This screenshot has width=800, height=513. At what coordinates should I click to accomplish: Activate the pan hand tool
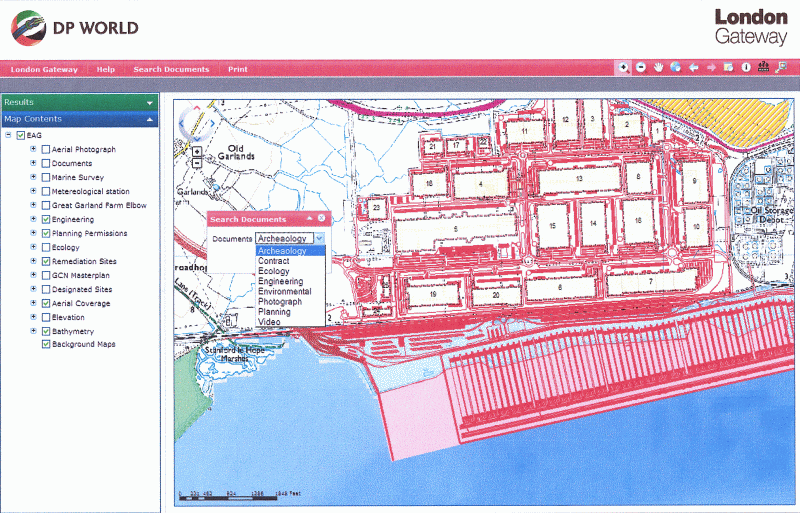[x=658, y=67]
